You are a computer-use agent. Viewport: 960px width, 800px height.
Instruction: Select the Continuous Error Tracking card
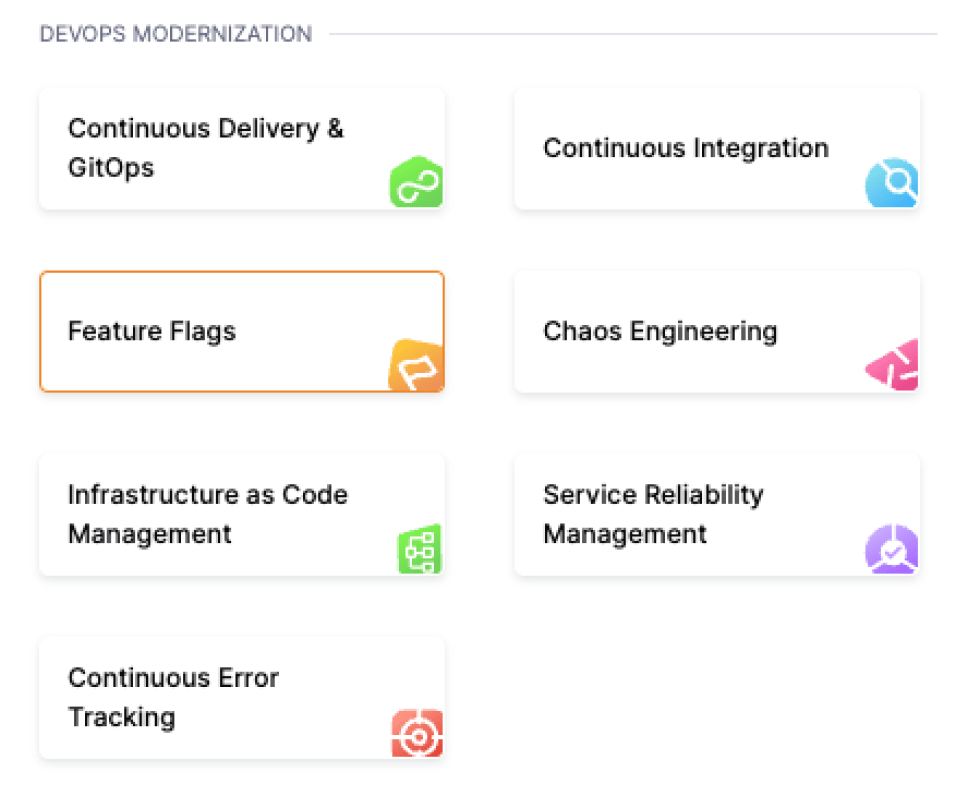(242, 698)
